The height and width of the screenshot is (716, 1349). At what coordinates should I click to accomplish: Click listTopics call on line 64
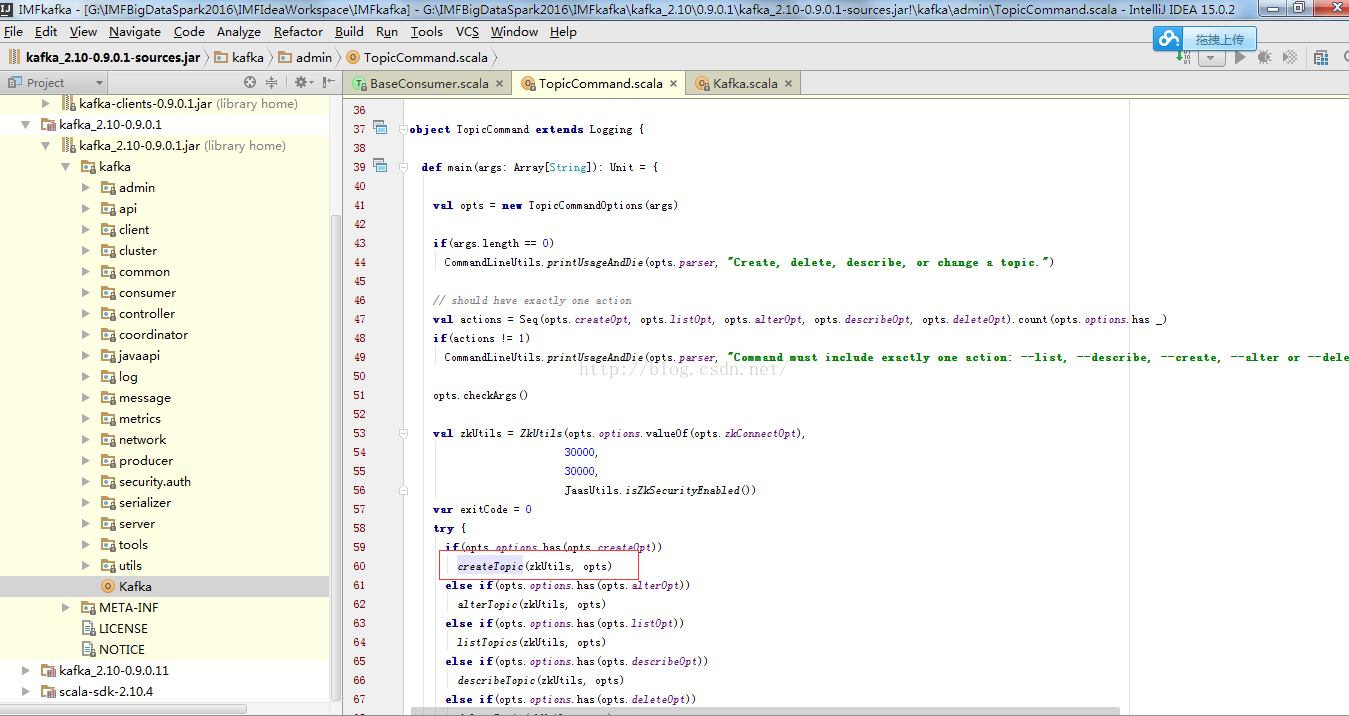tap(487, 642)
